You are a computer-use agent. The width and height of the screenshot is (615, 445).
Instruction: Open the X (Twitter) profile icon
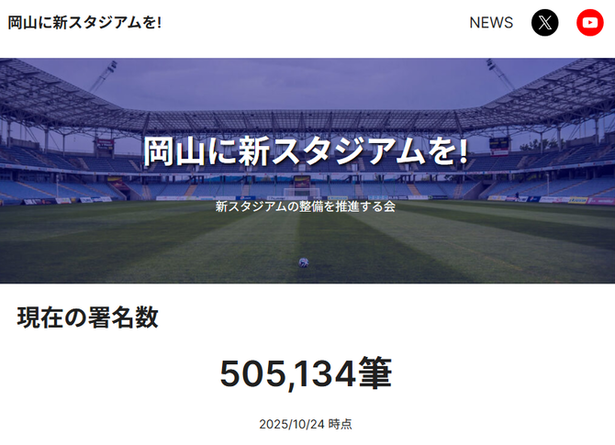pos(545,22)
